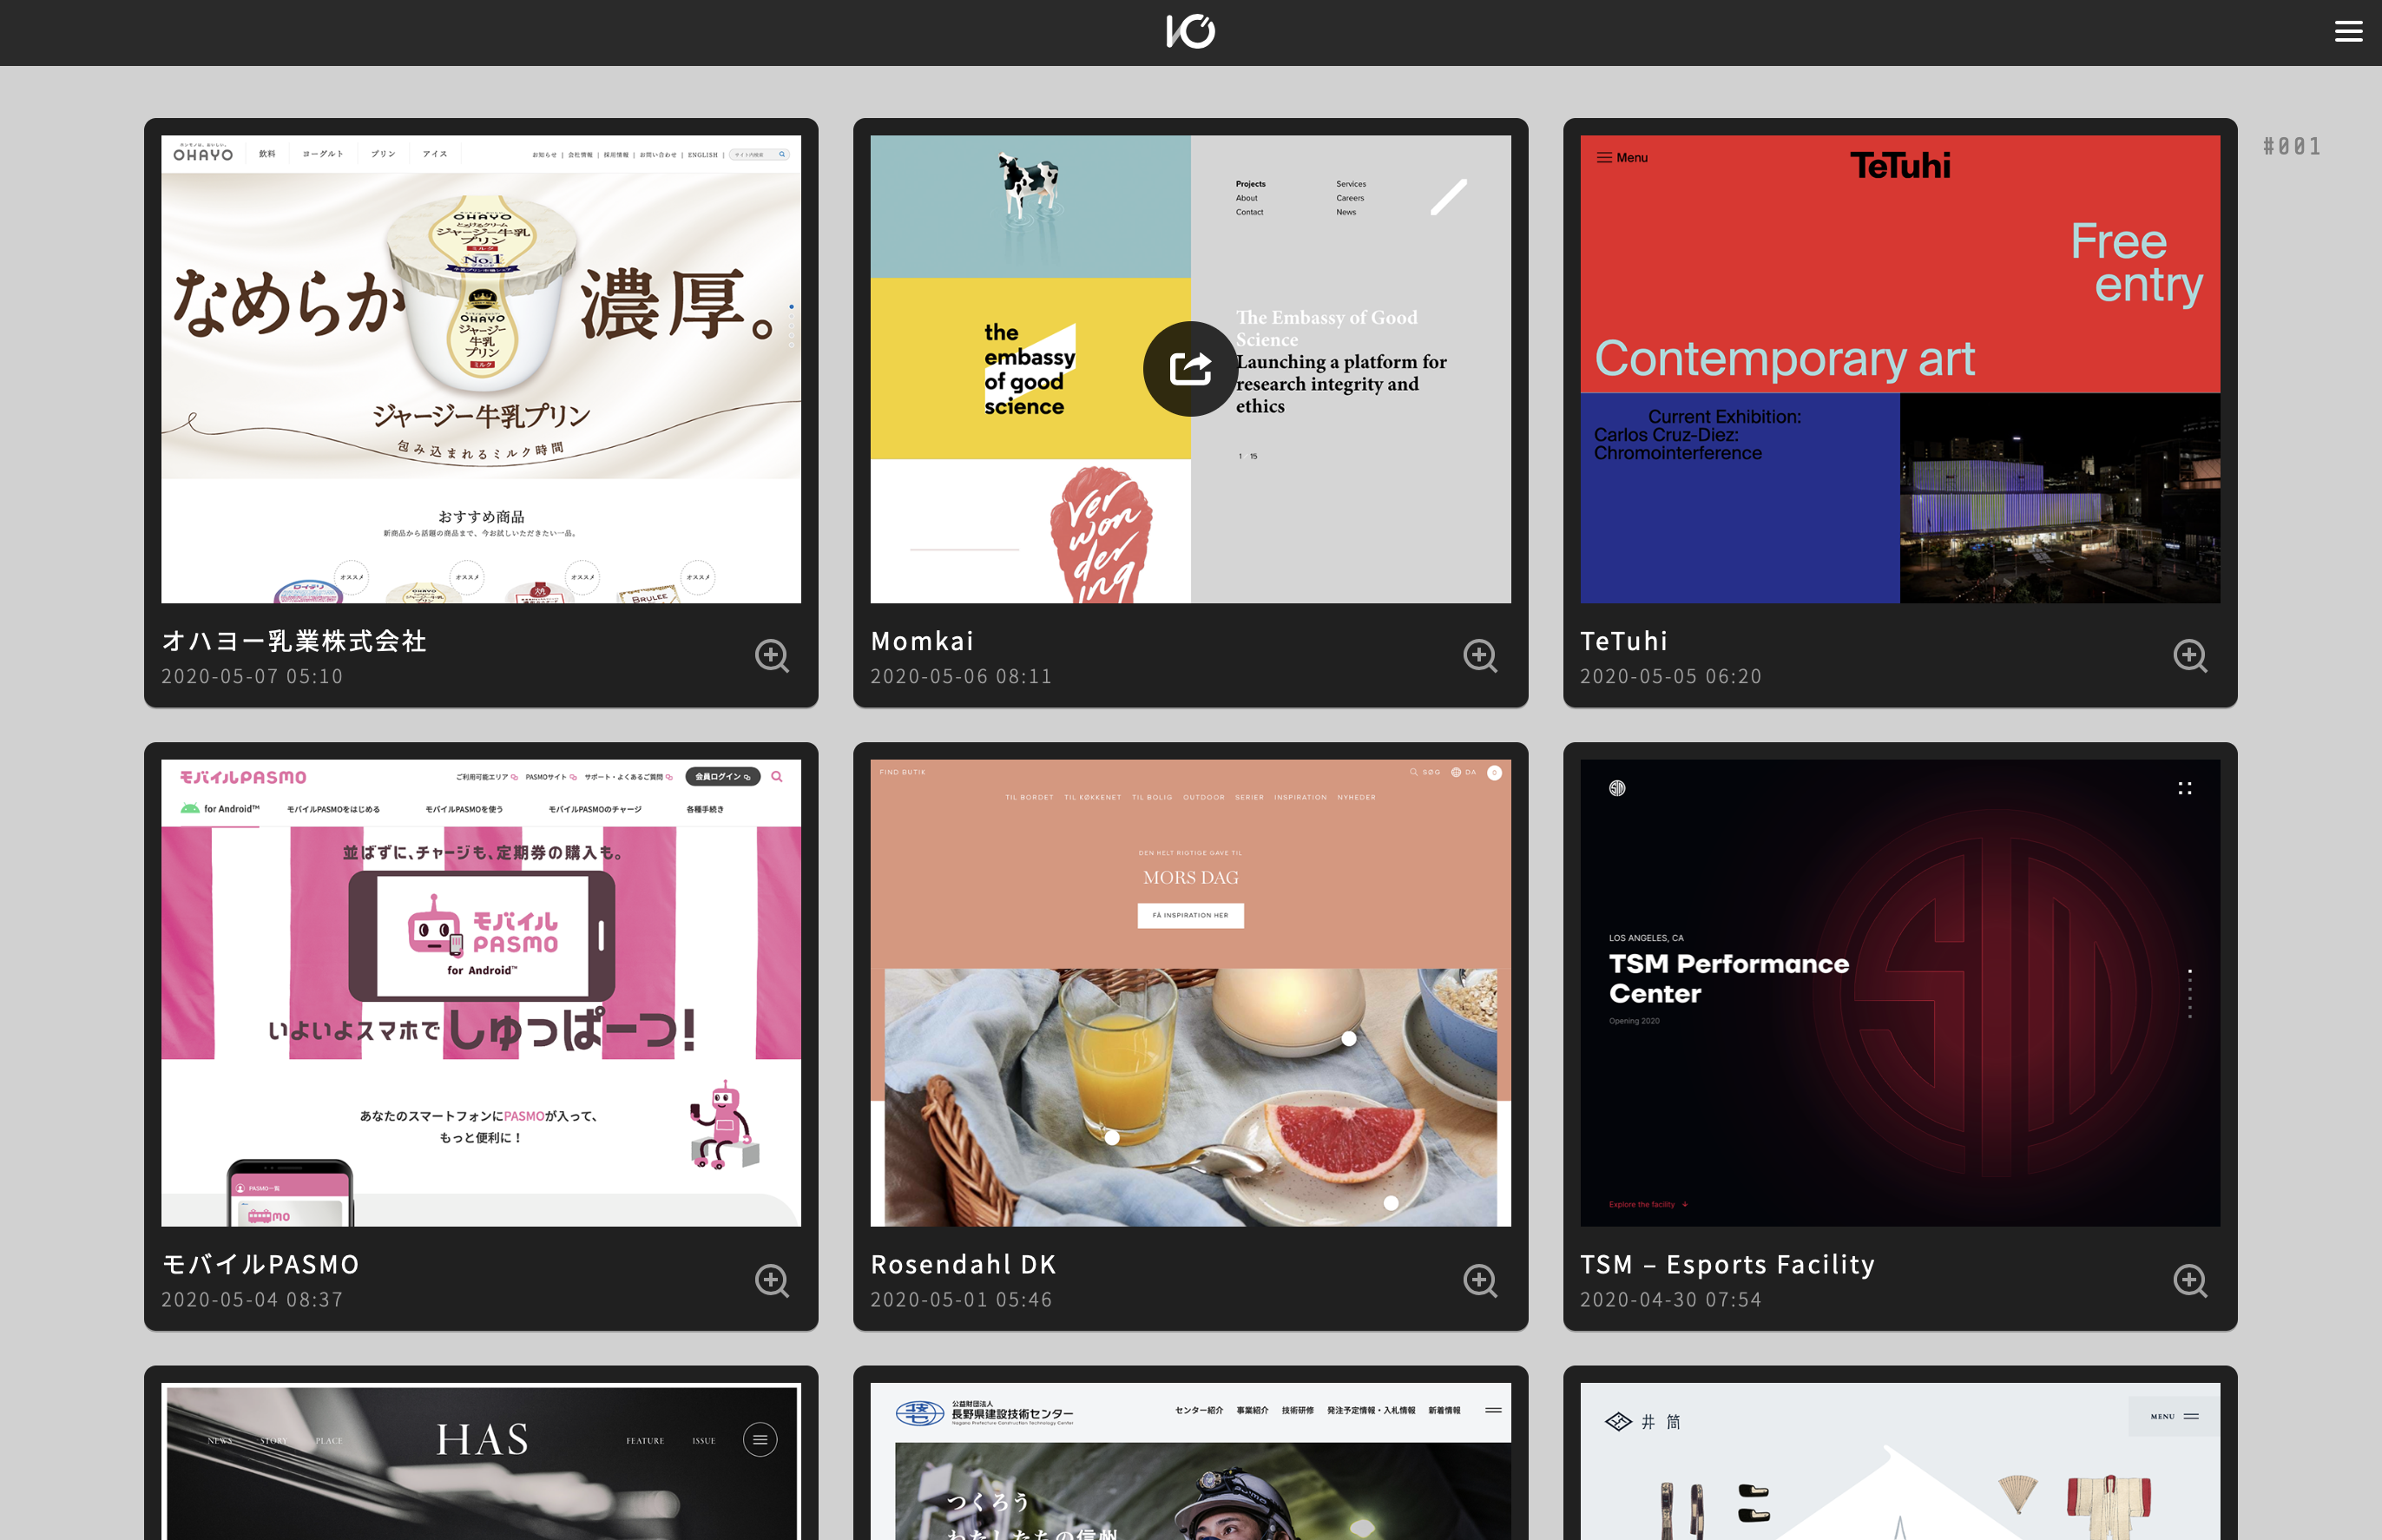
Task: Click the magnifier icon on モバイルPASMO card
Action: (772, 1280)
